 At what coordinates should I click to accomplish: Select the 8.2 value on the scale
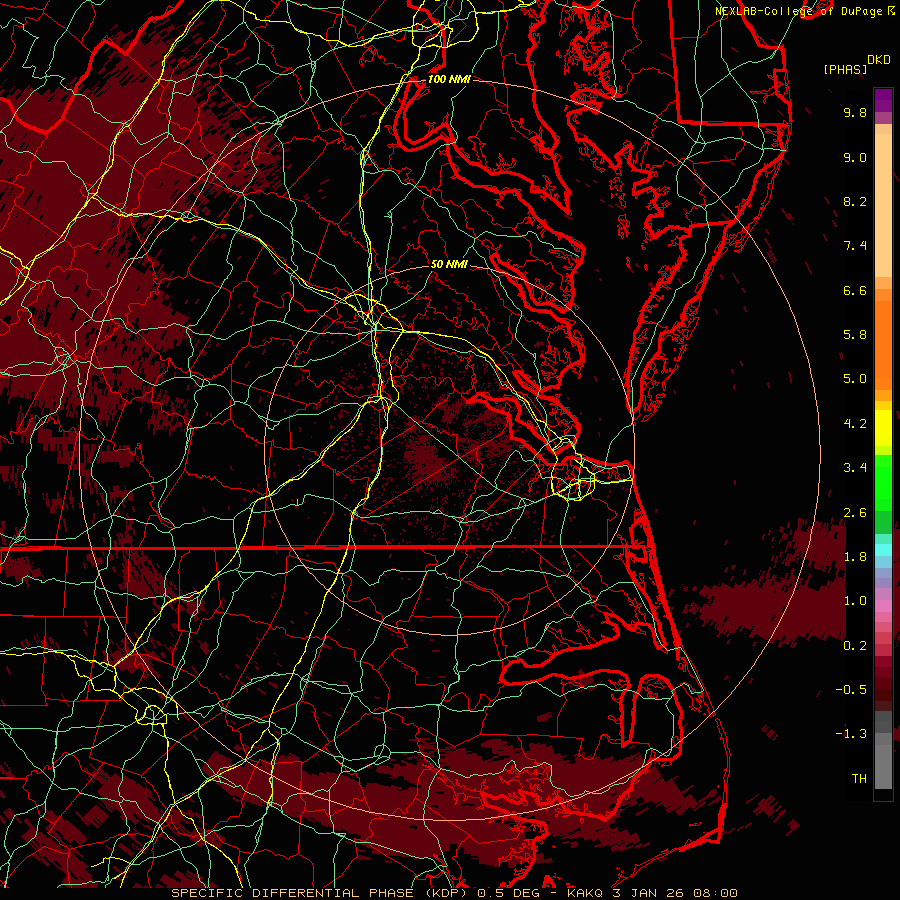pos(855,201)
